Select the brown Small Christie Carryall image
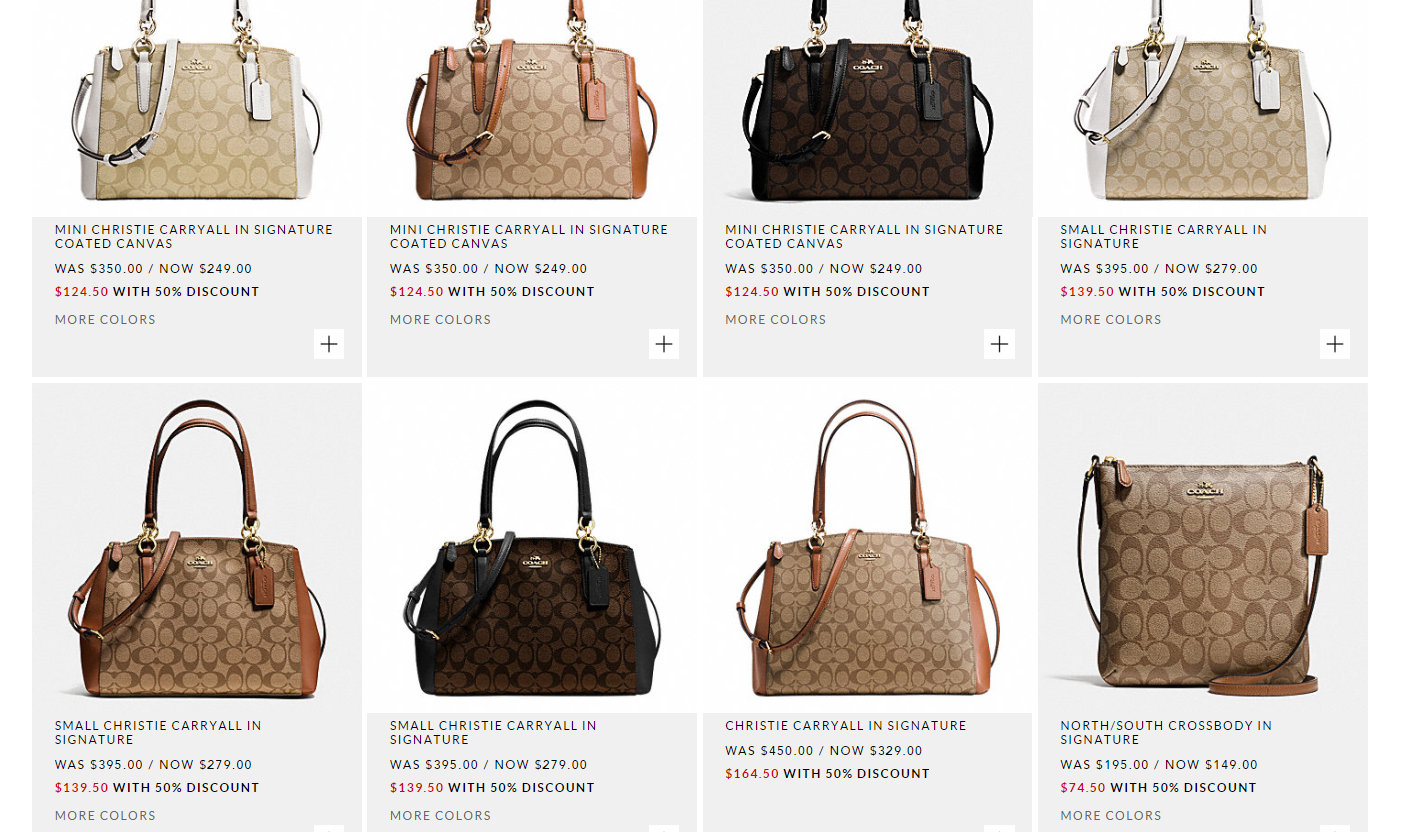Image resolution: width=1418 pixels, height=832 pixels. coord(197,548)
